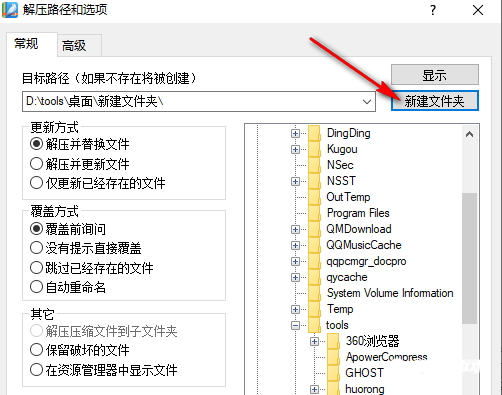The image size is (502, 395).
Task: Expand the NSST tree node
Action: [295, 181]
